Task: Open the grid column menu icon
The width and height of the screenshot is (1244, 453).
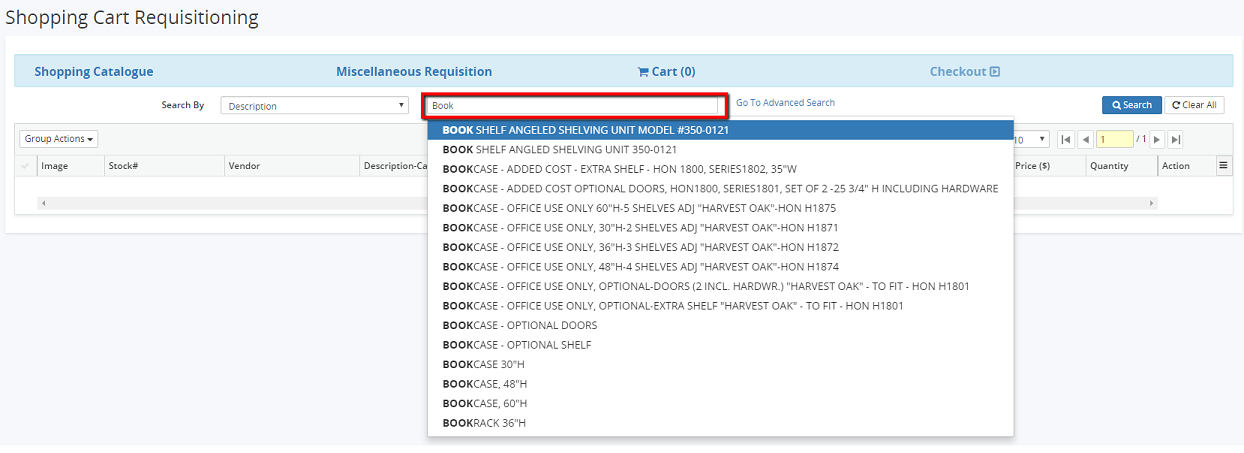Action: 1223,166
